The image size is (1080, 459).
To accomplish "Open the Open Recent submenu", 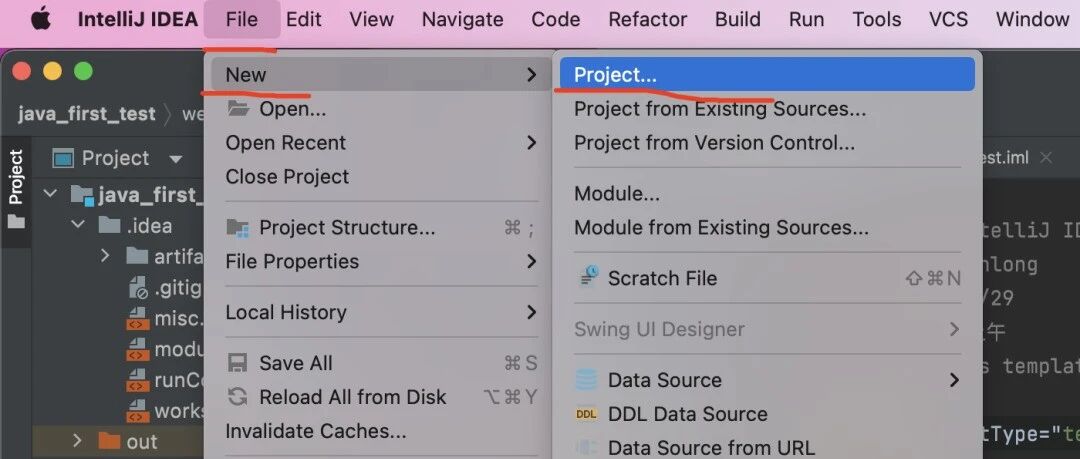I will coord(380,143).
